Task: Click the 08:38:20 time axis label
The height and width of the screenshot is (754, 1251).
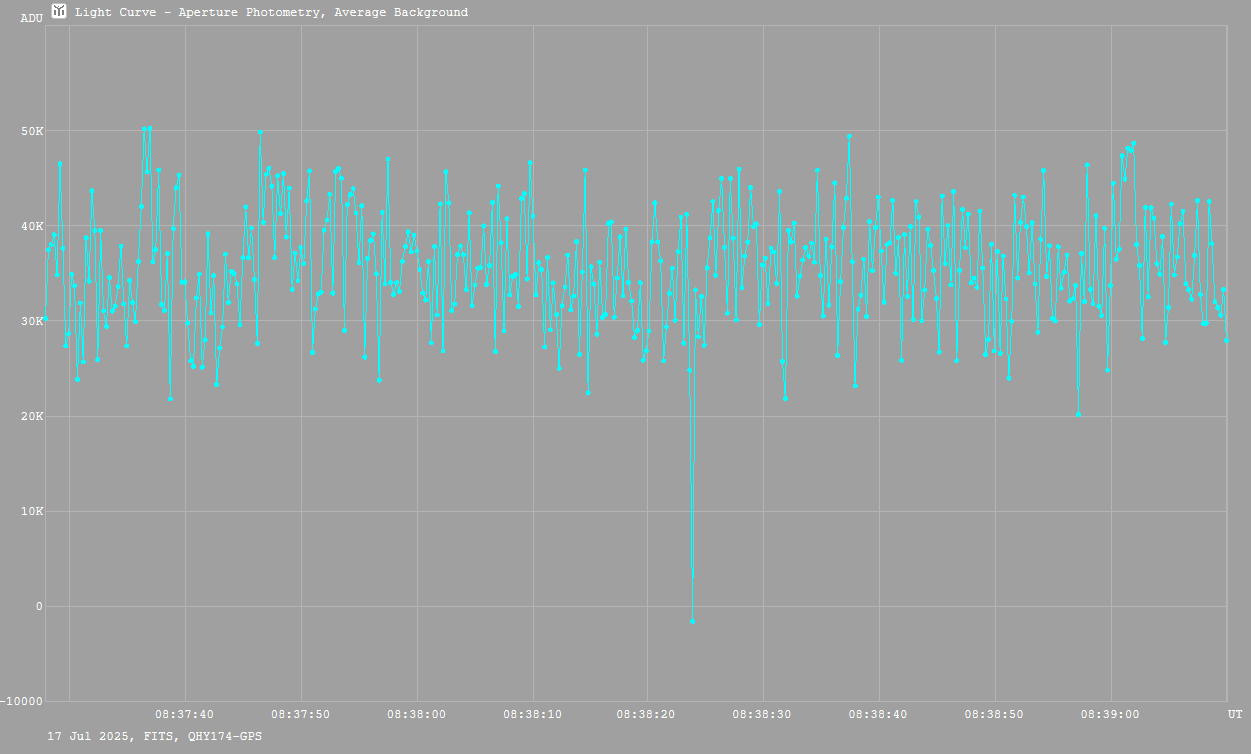Action: (x=647, y=714)
